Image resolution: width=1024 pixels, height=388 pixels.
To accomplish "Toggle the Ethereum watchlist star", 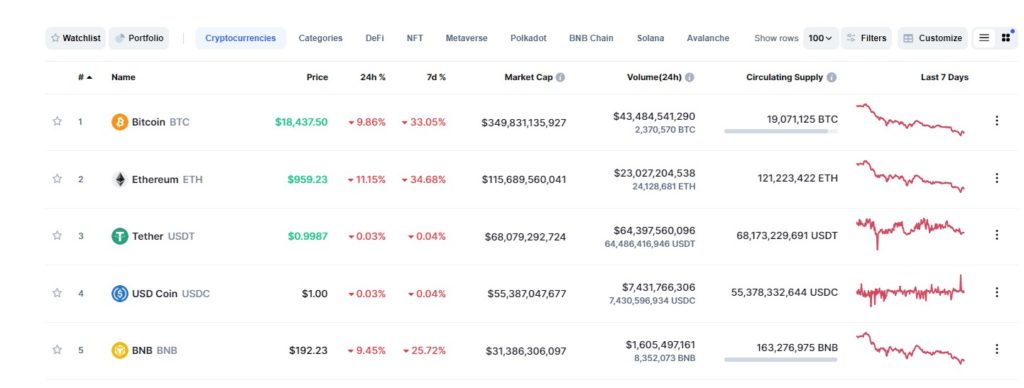I will click(57, 178).
